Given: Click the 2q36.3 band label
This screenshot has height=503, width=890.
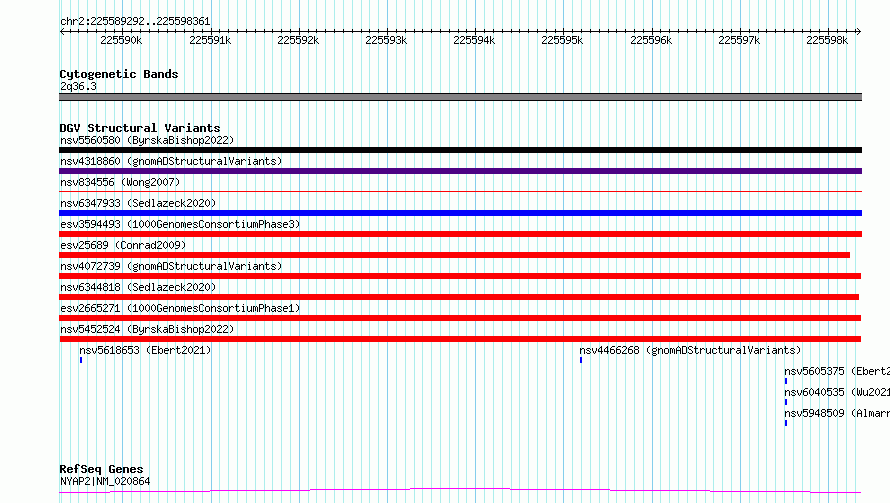Looking at the screenshot, I should 78,86.
